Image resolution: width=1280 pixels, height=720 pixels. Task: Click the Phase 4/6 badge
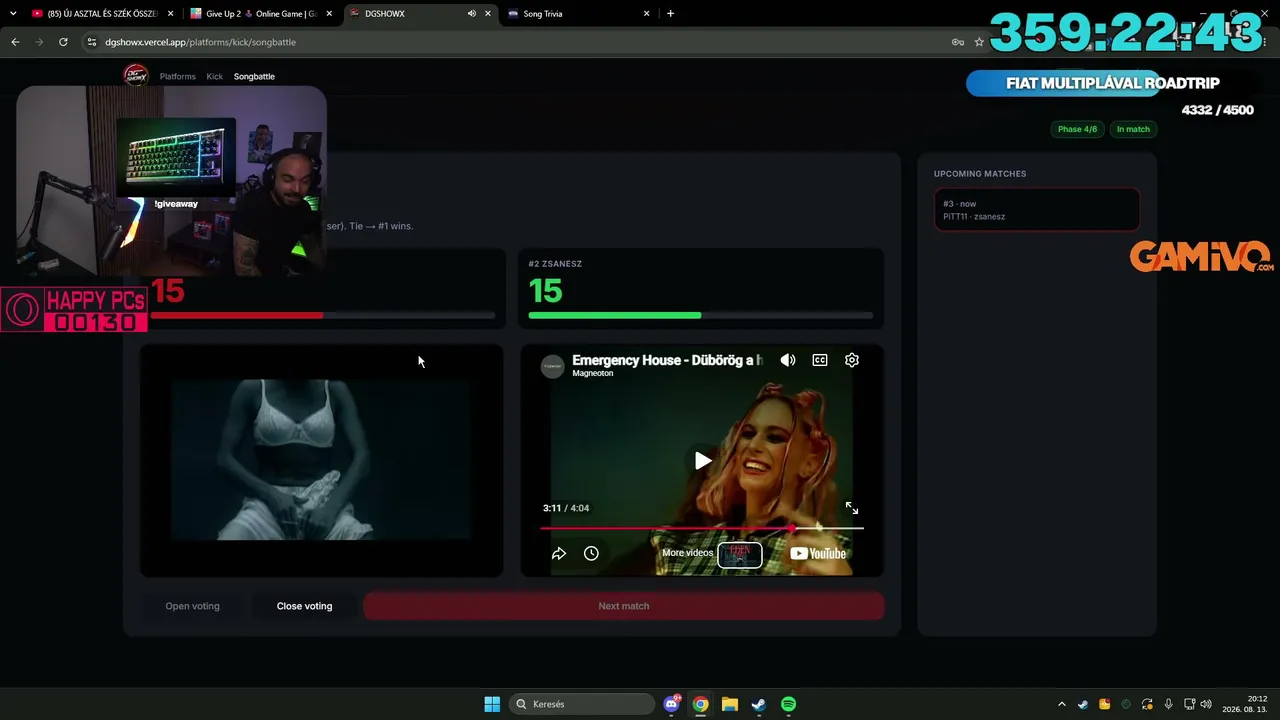1077,129
